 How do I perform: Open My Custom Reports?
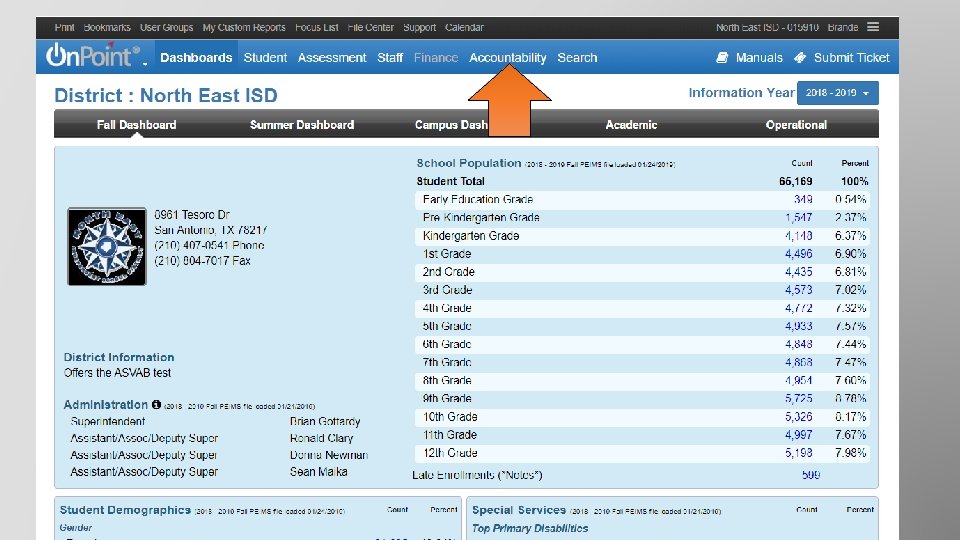(244, 27)
